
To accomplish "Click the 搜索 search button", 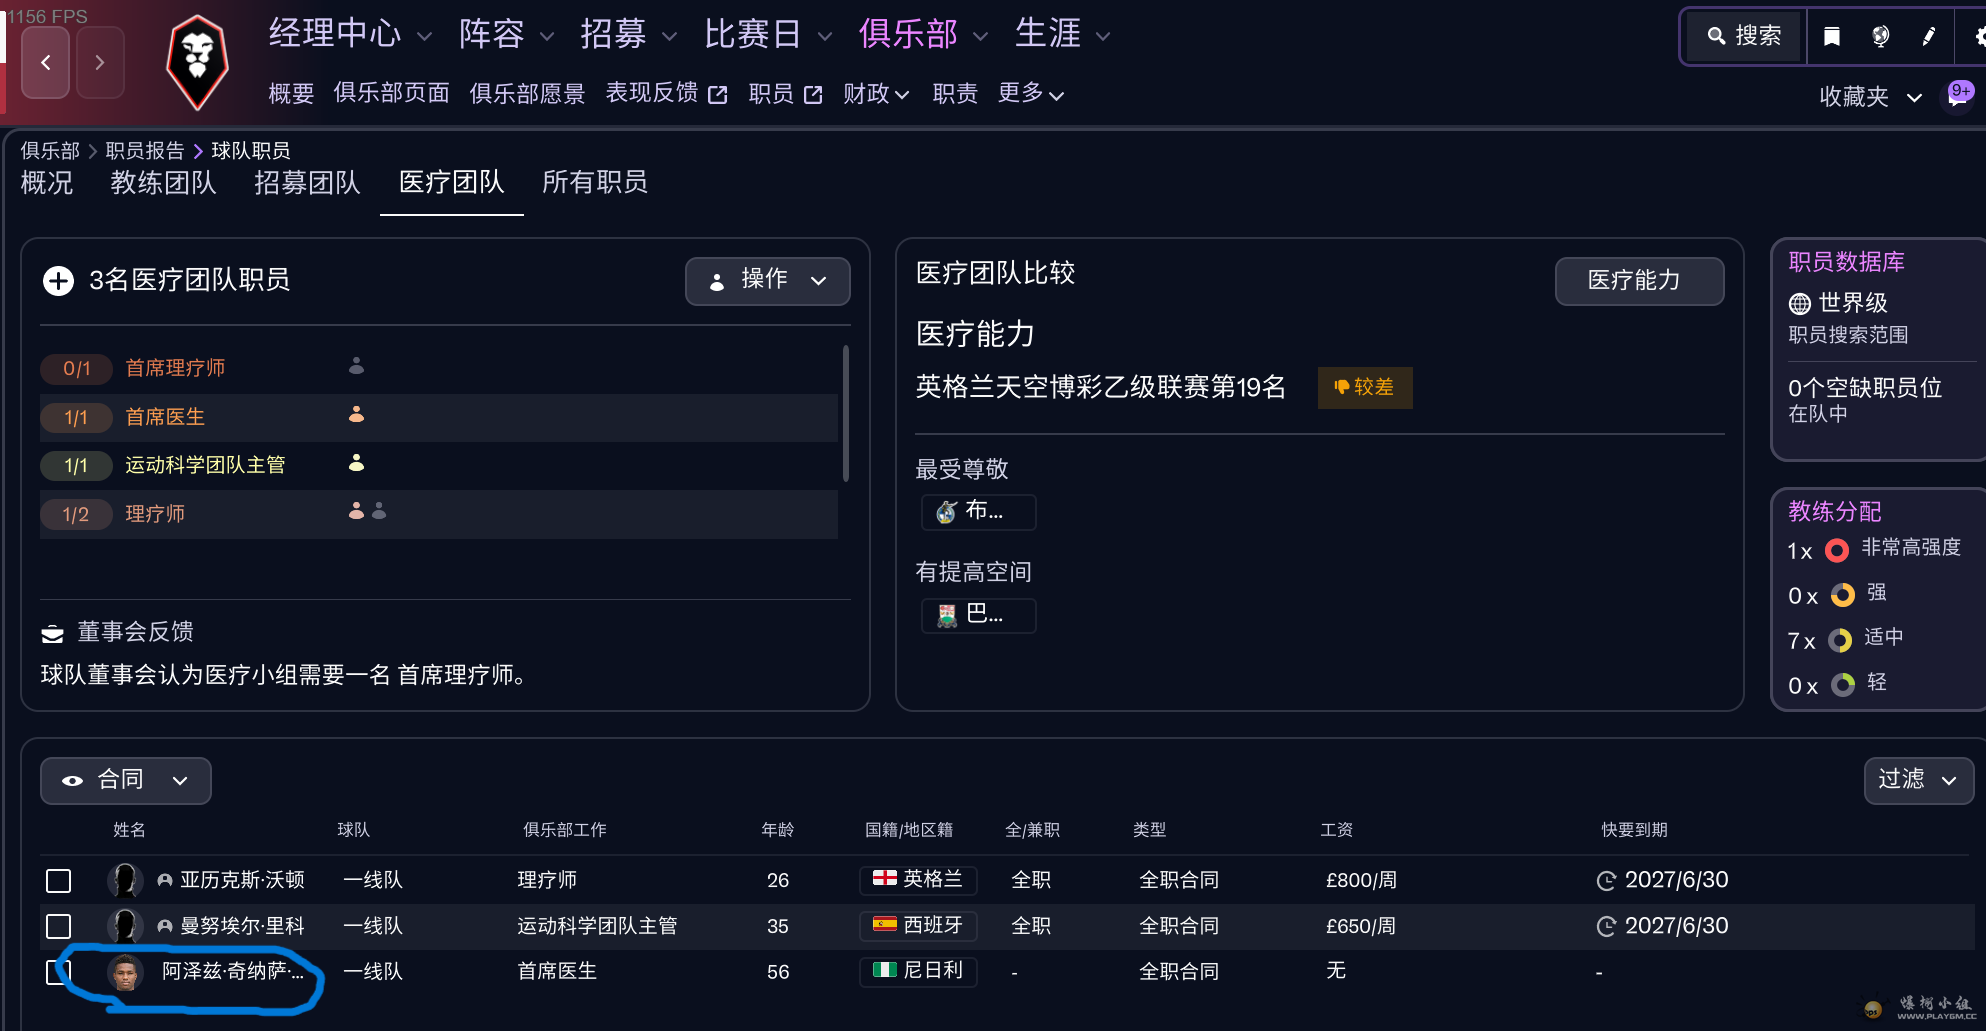I will point(1744,37).
